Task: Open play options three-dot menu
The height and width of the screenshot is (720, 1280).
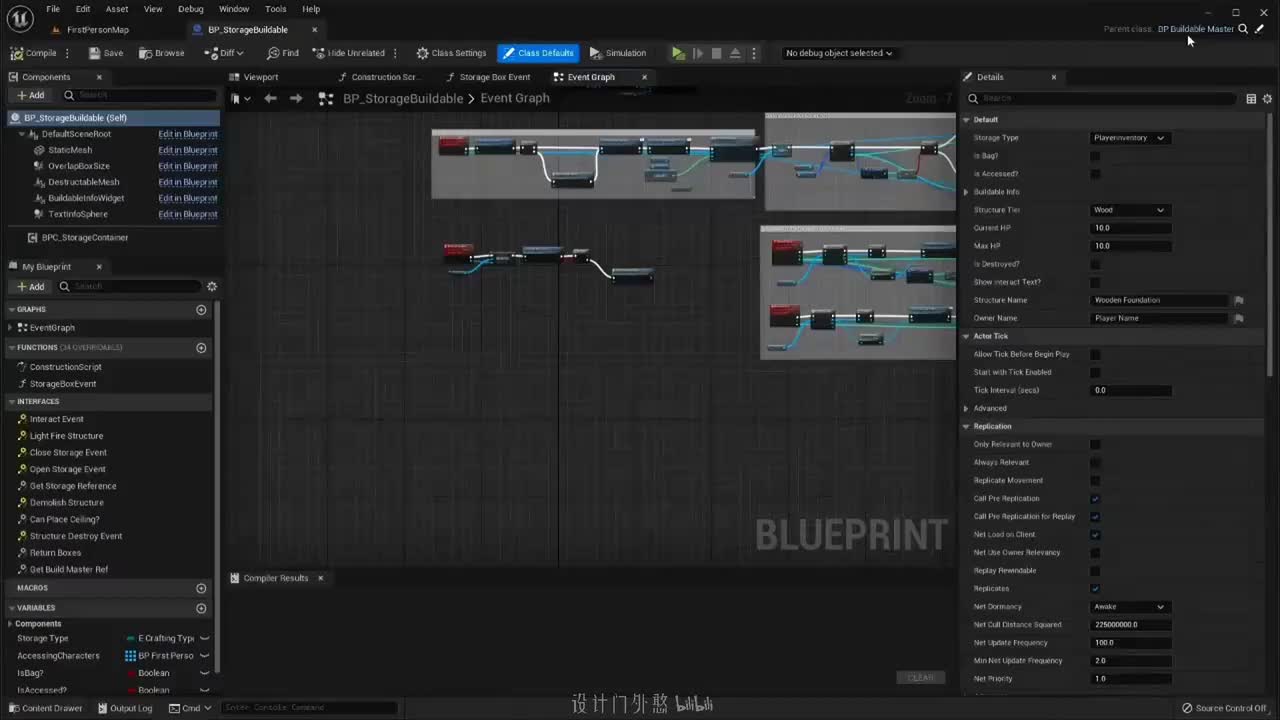Action: click(x=754, y=53)
